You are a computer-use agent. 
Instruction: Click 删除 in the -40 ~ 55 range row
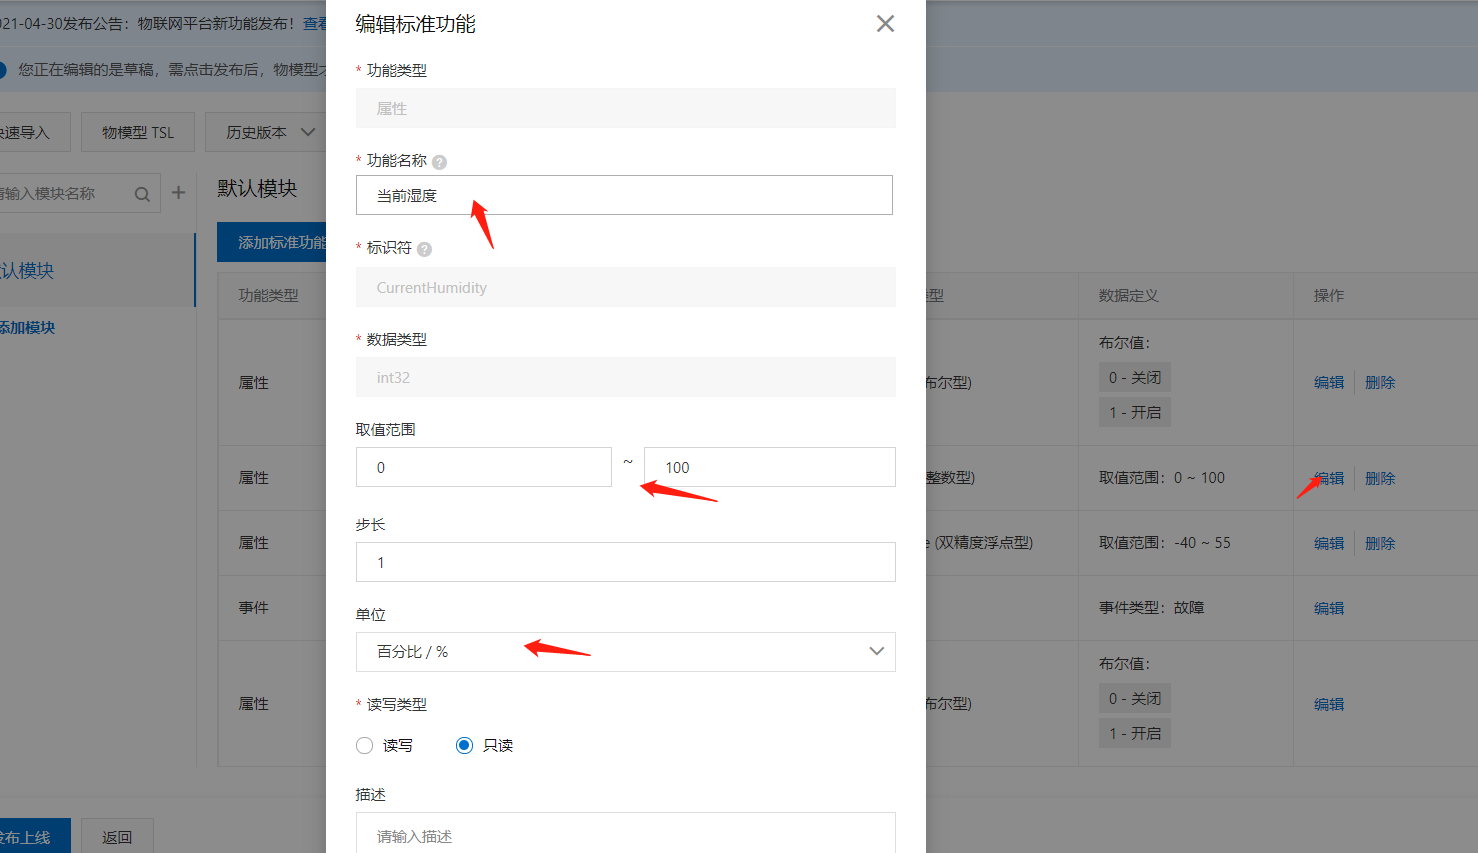coord(1380,543)
